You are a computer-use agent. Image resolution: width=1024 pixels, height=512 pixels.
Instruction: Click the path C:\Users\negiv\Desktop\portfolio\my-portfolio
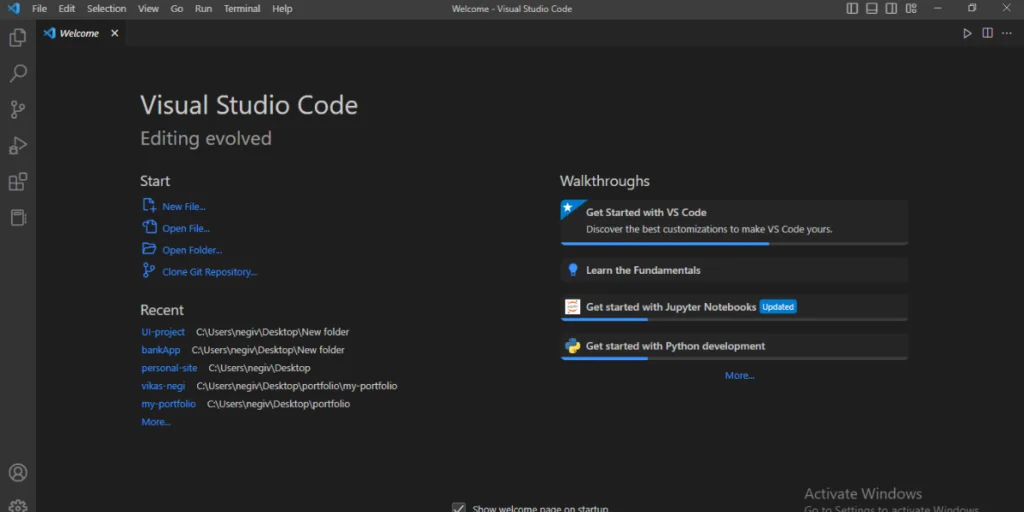click(296, 386)
